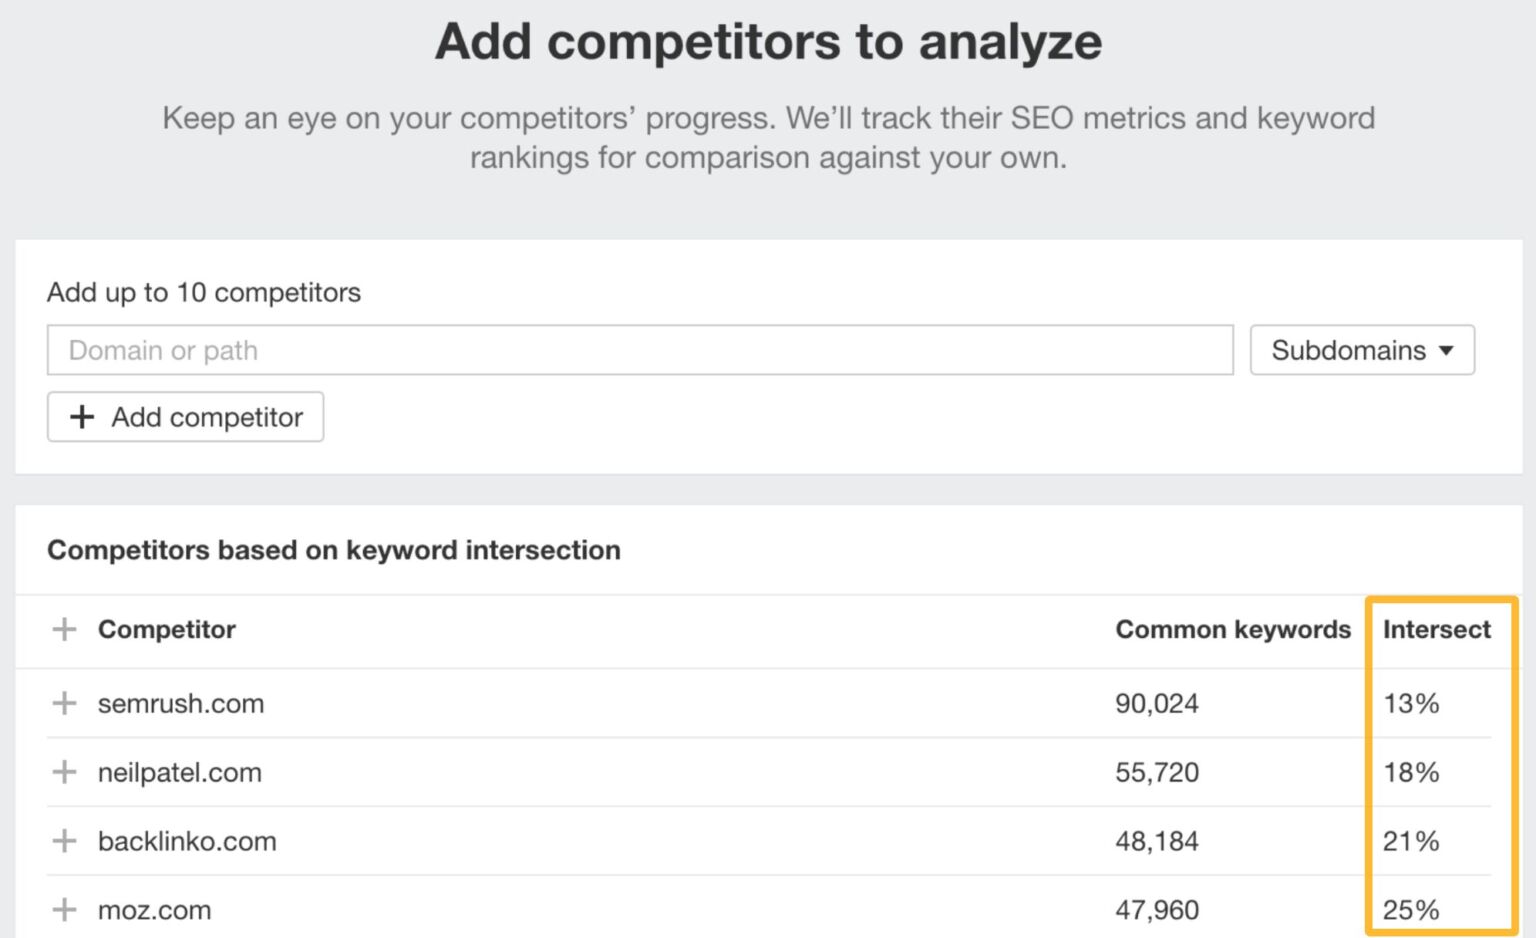Click the plus icon next to backlinko.com
1536x938 pixels.
coord(64,841)
